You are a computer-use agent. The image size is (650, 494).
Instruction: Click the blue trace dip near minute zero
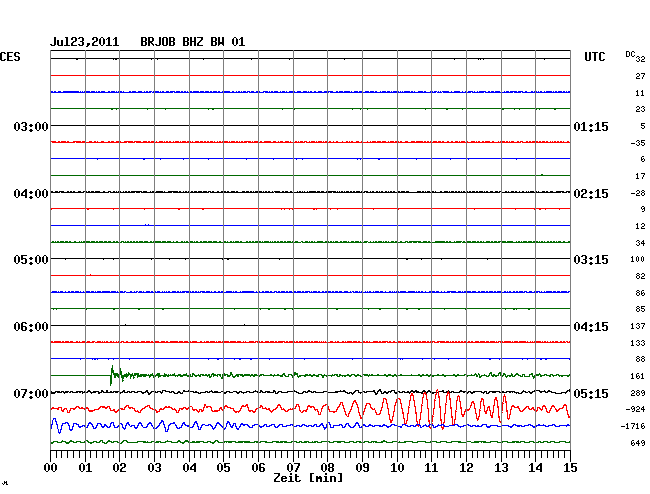click(x=59, y=431)
